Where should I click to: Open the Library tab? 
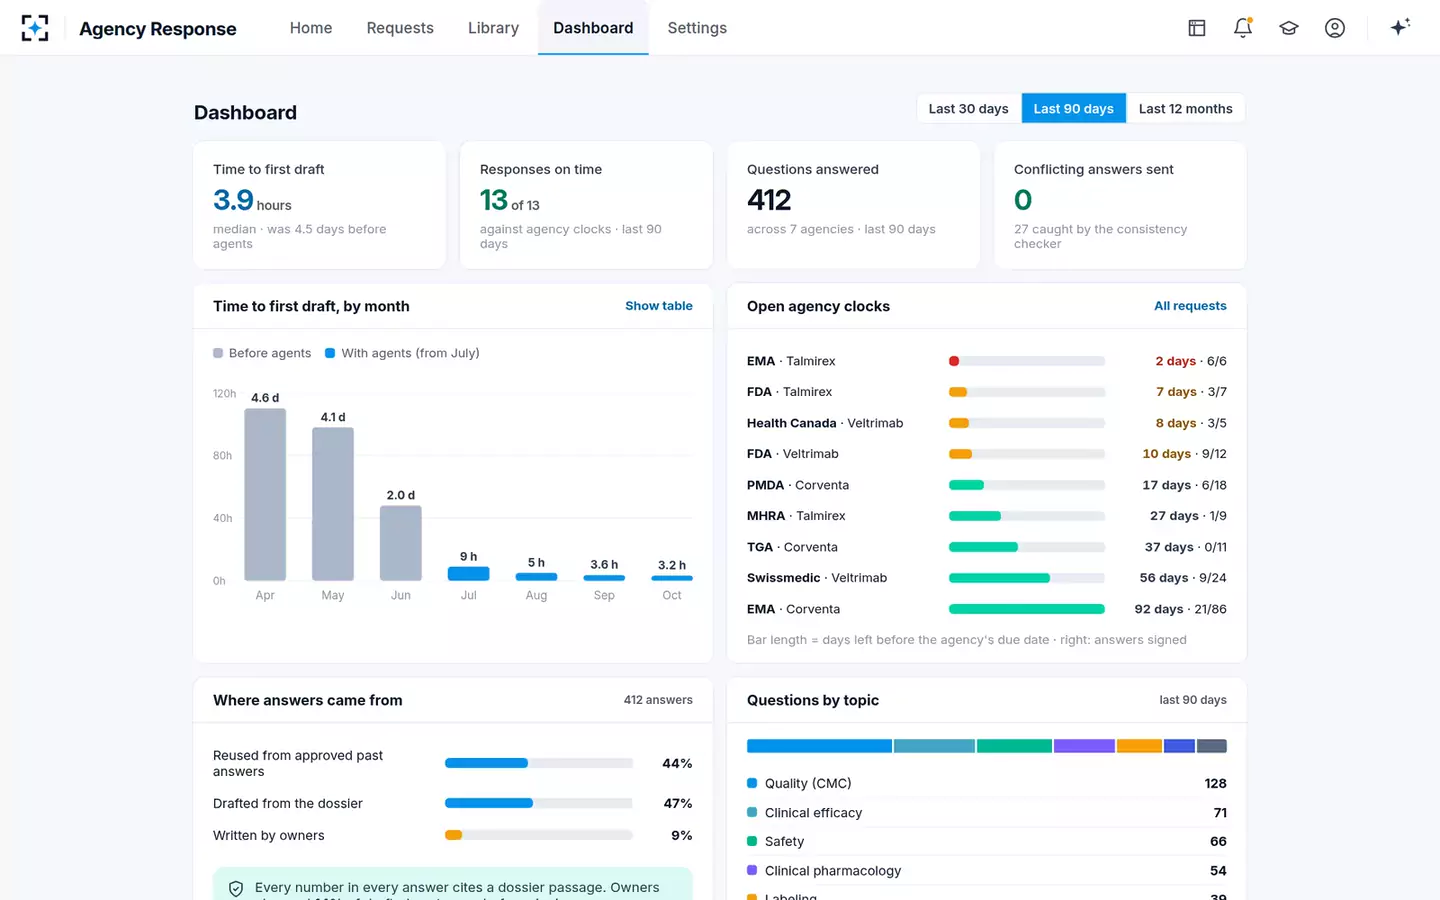tap(493, 28)
